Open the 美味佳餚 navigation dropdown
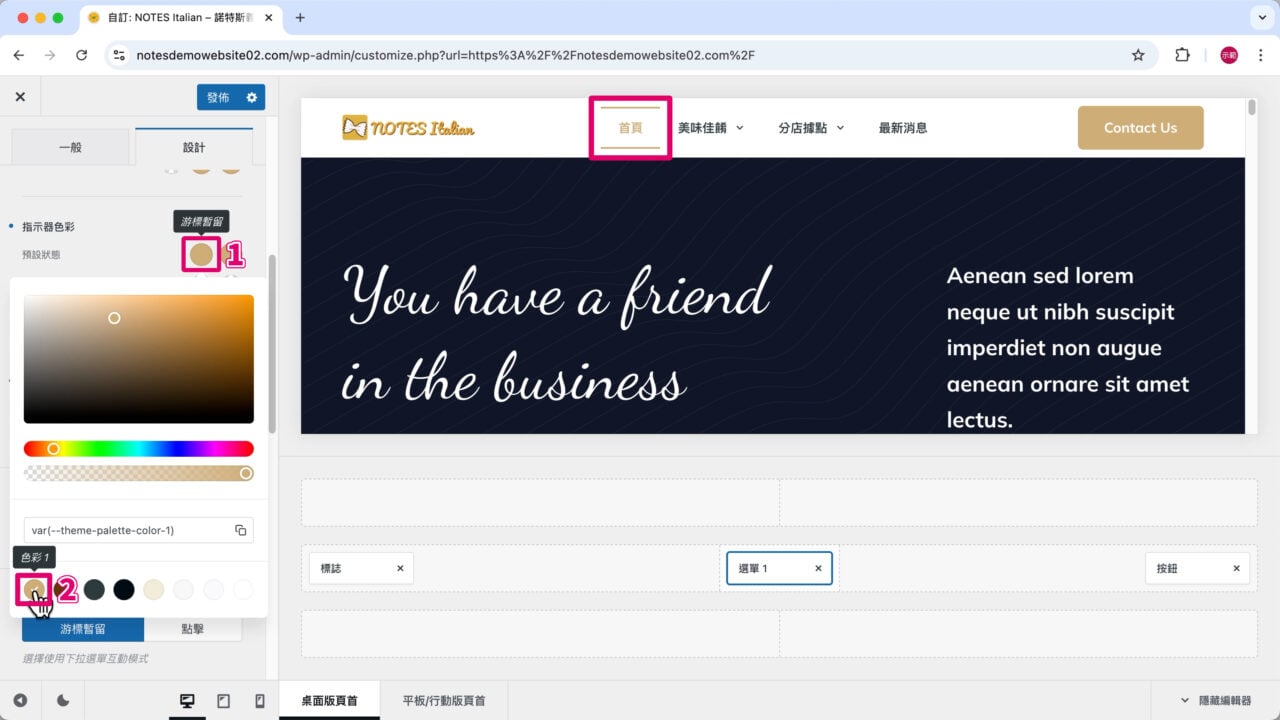Image resolution: width=1280 pixels, height=720 pixels. 712,127
